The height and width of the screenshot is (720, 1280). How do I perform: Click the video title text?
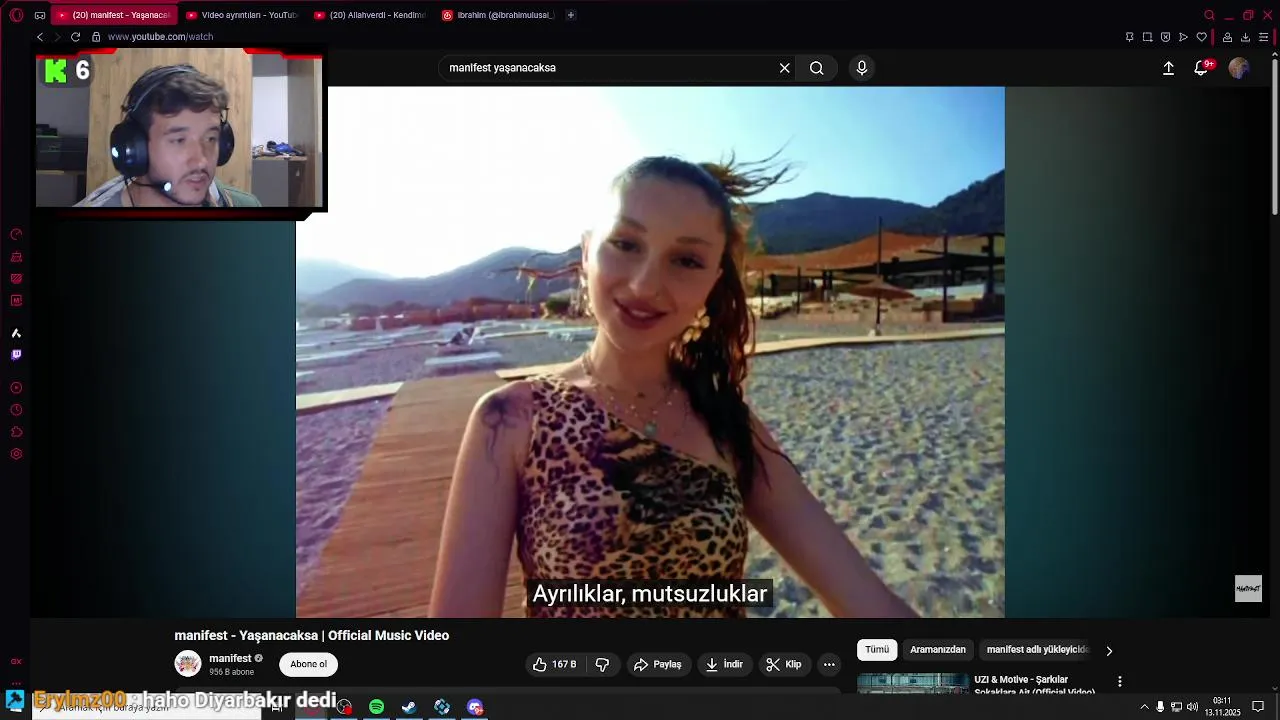coord(312,635)
